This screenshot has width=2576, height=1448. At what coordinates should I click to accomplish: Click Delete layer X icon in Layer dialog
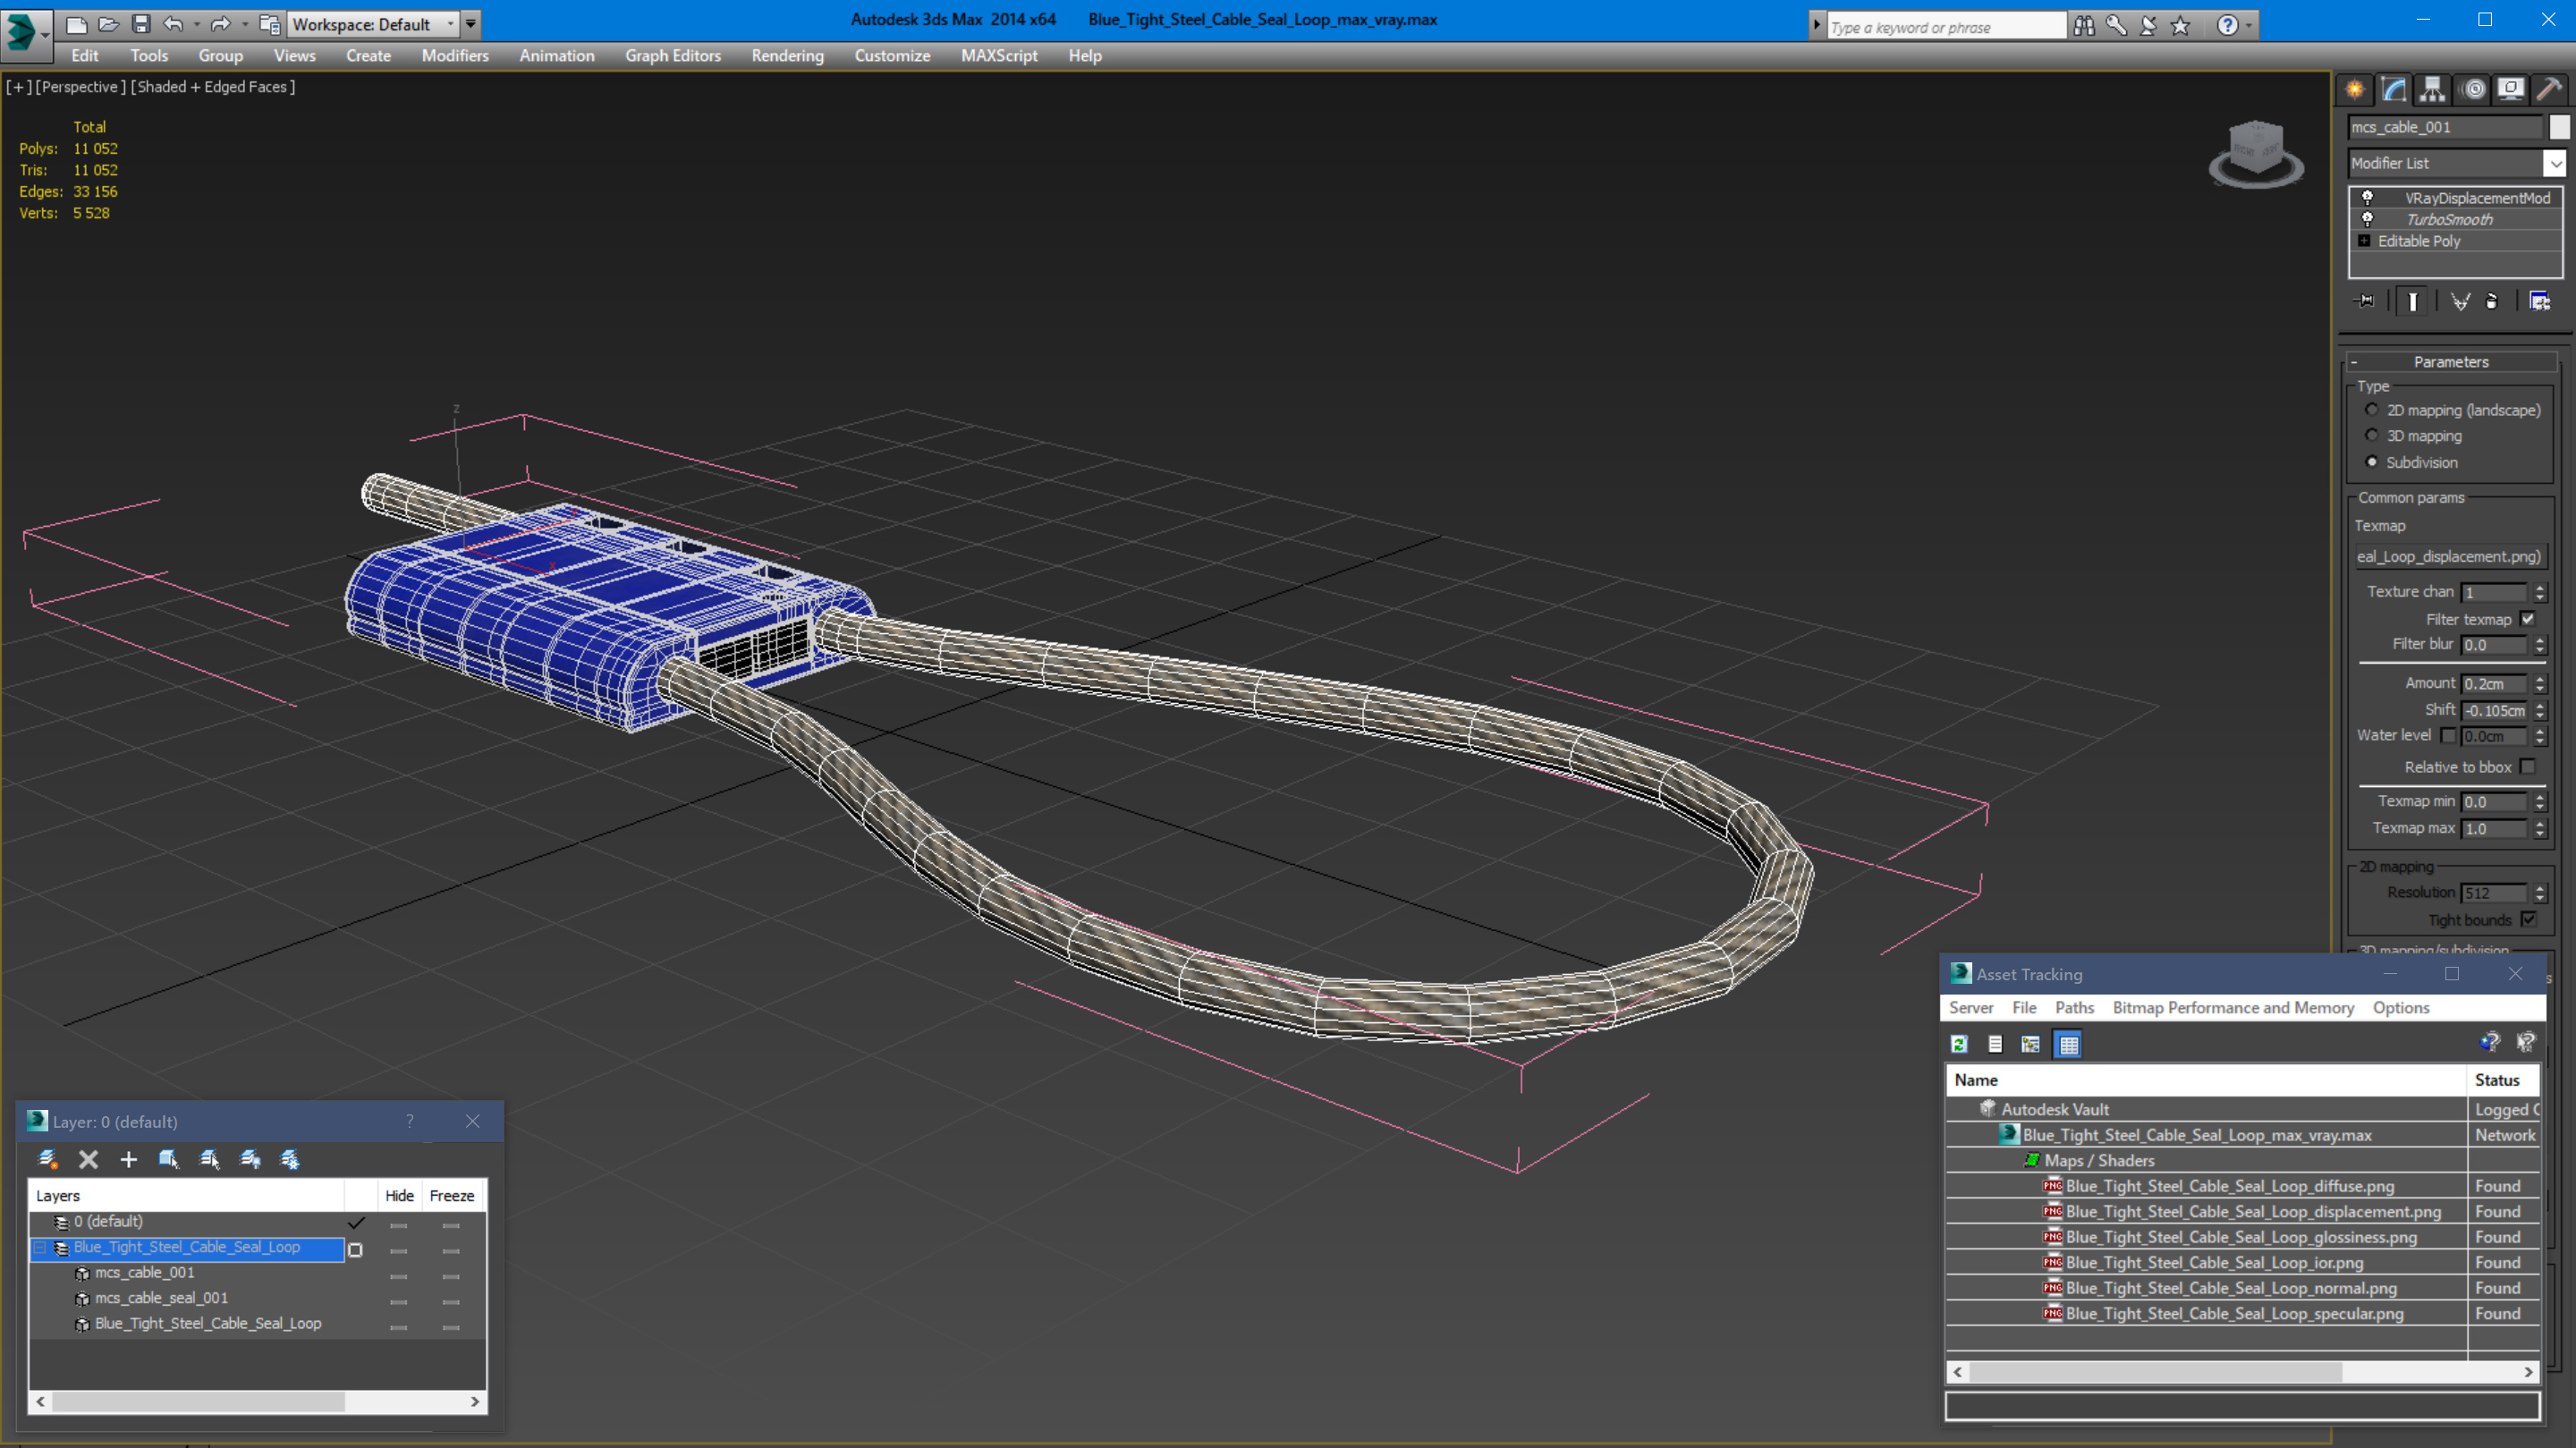click(88, 1159)
